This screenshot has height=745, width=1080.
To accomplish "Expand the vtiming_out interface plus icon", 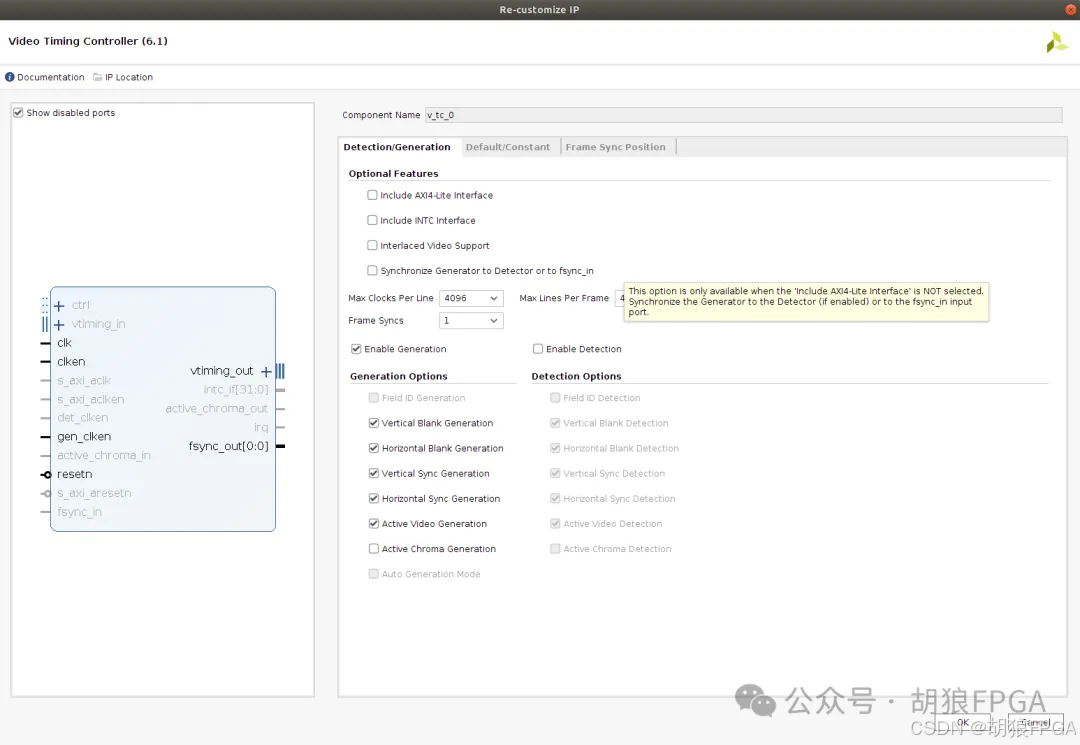I will click(x=266, y=372).
